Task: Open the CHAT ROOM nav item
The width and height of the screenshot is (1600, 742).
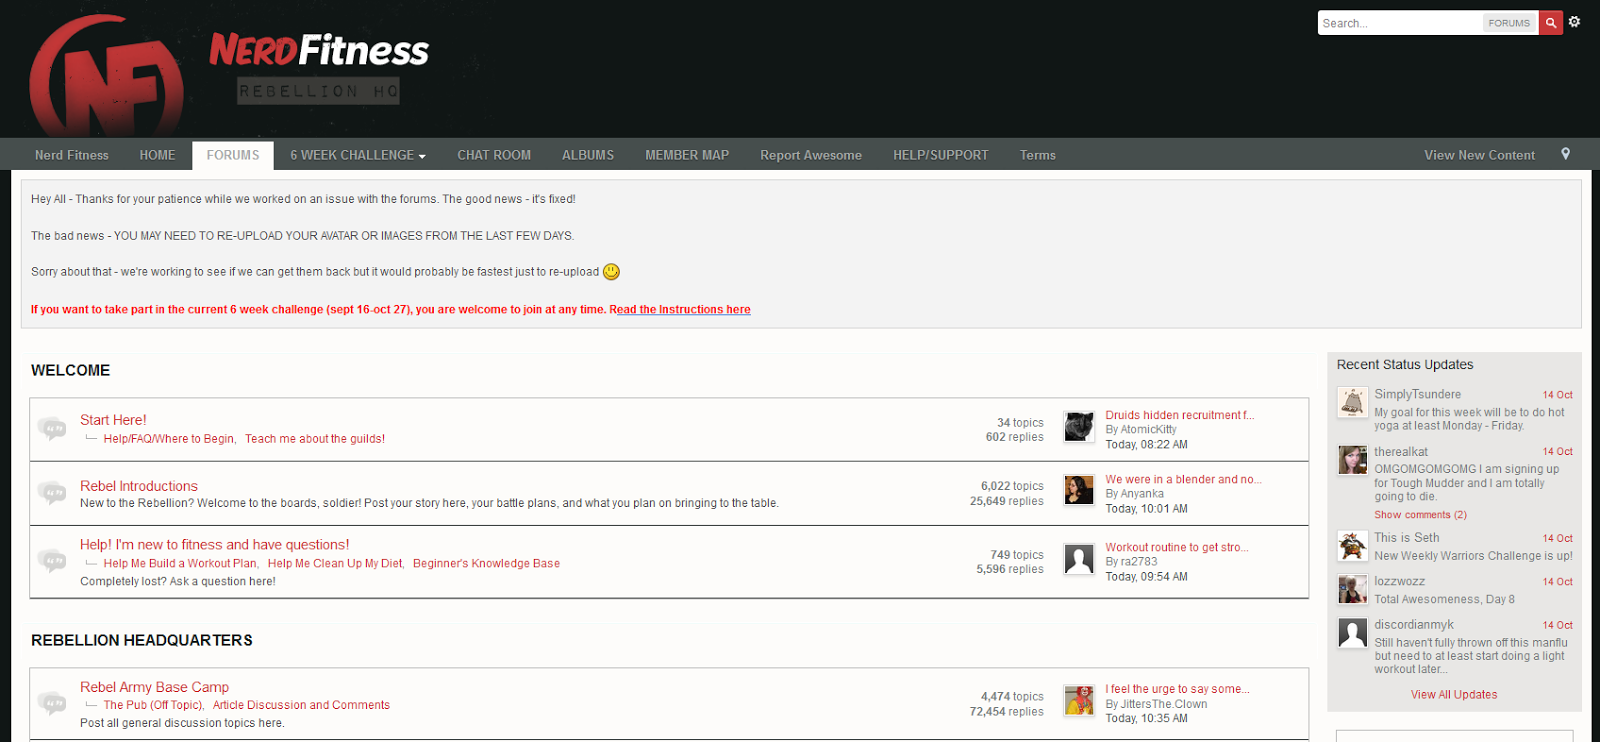Action: (x=494, y=155)
